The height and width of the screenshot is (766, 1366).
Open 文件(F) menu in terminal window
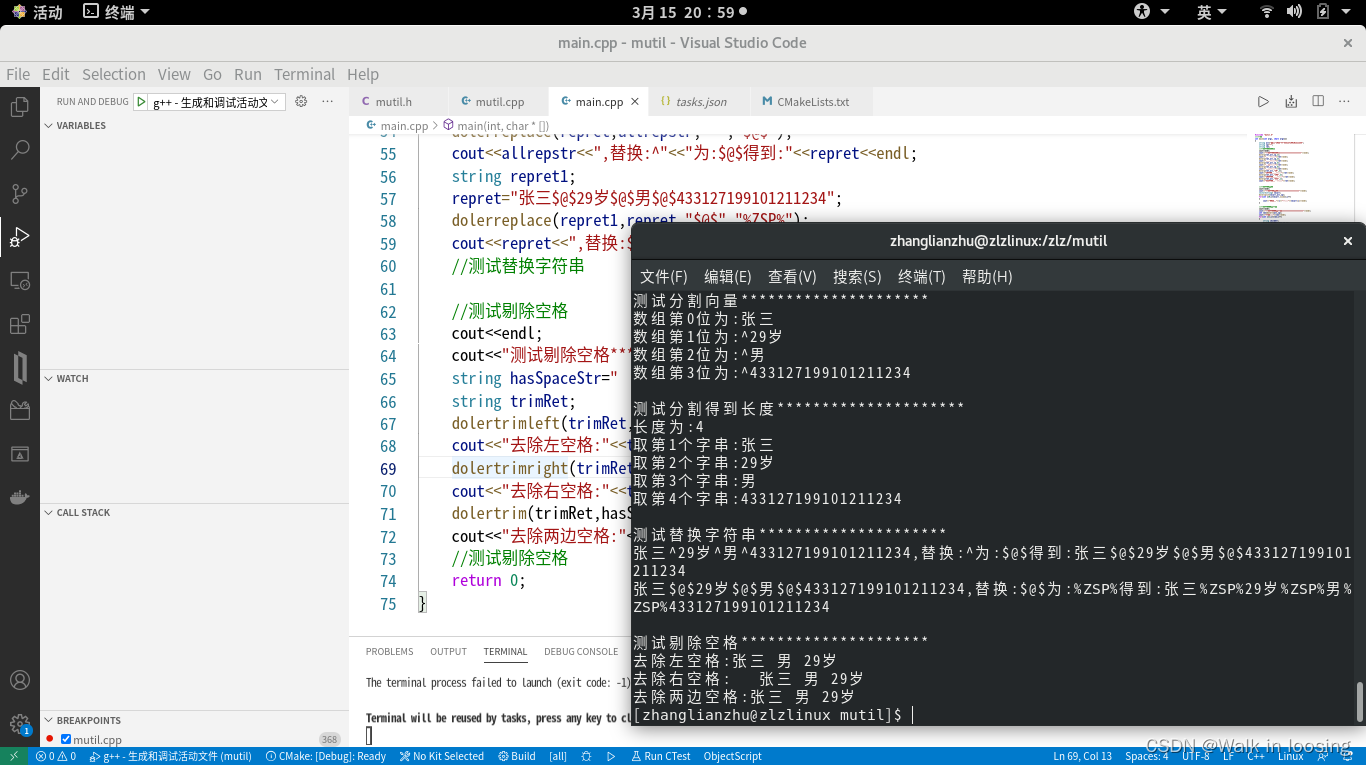click(664, 277)
